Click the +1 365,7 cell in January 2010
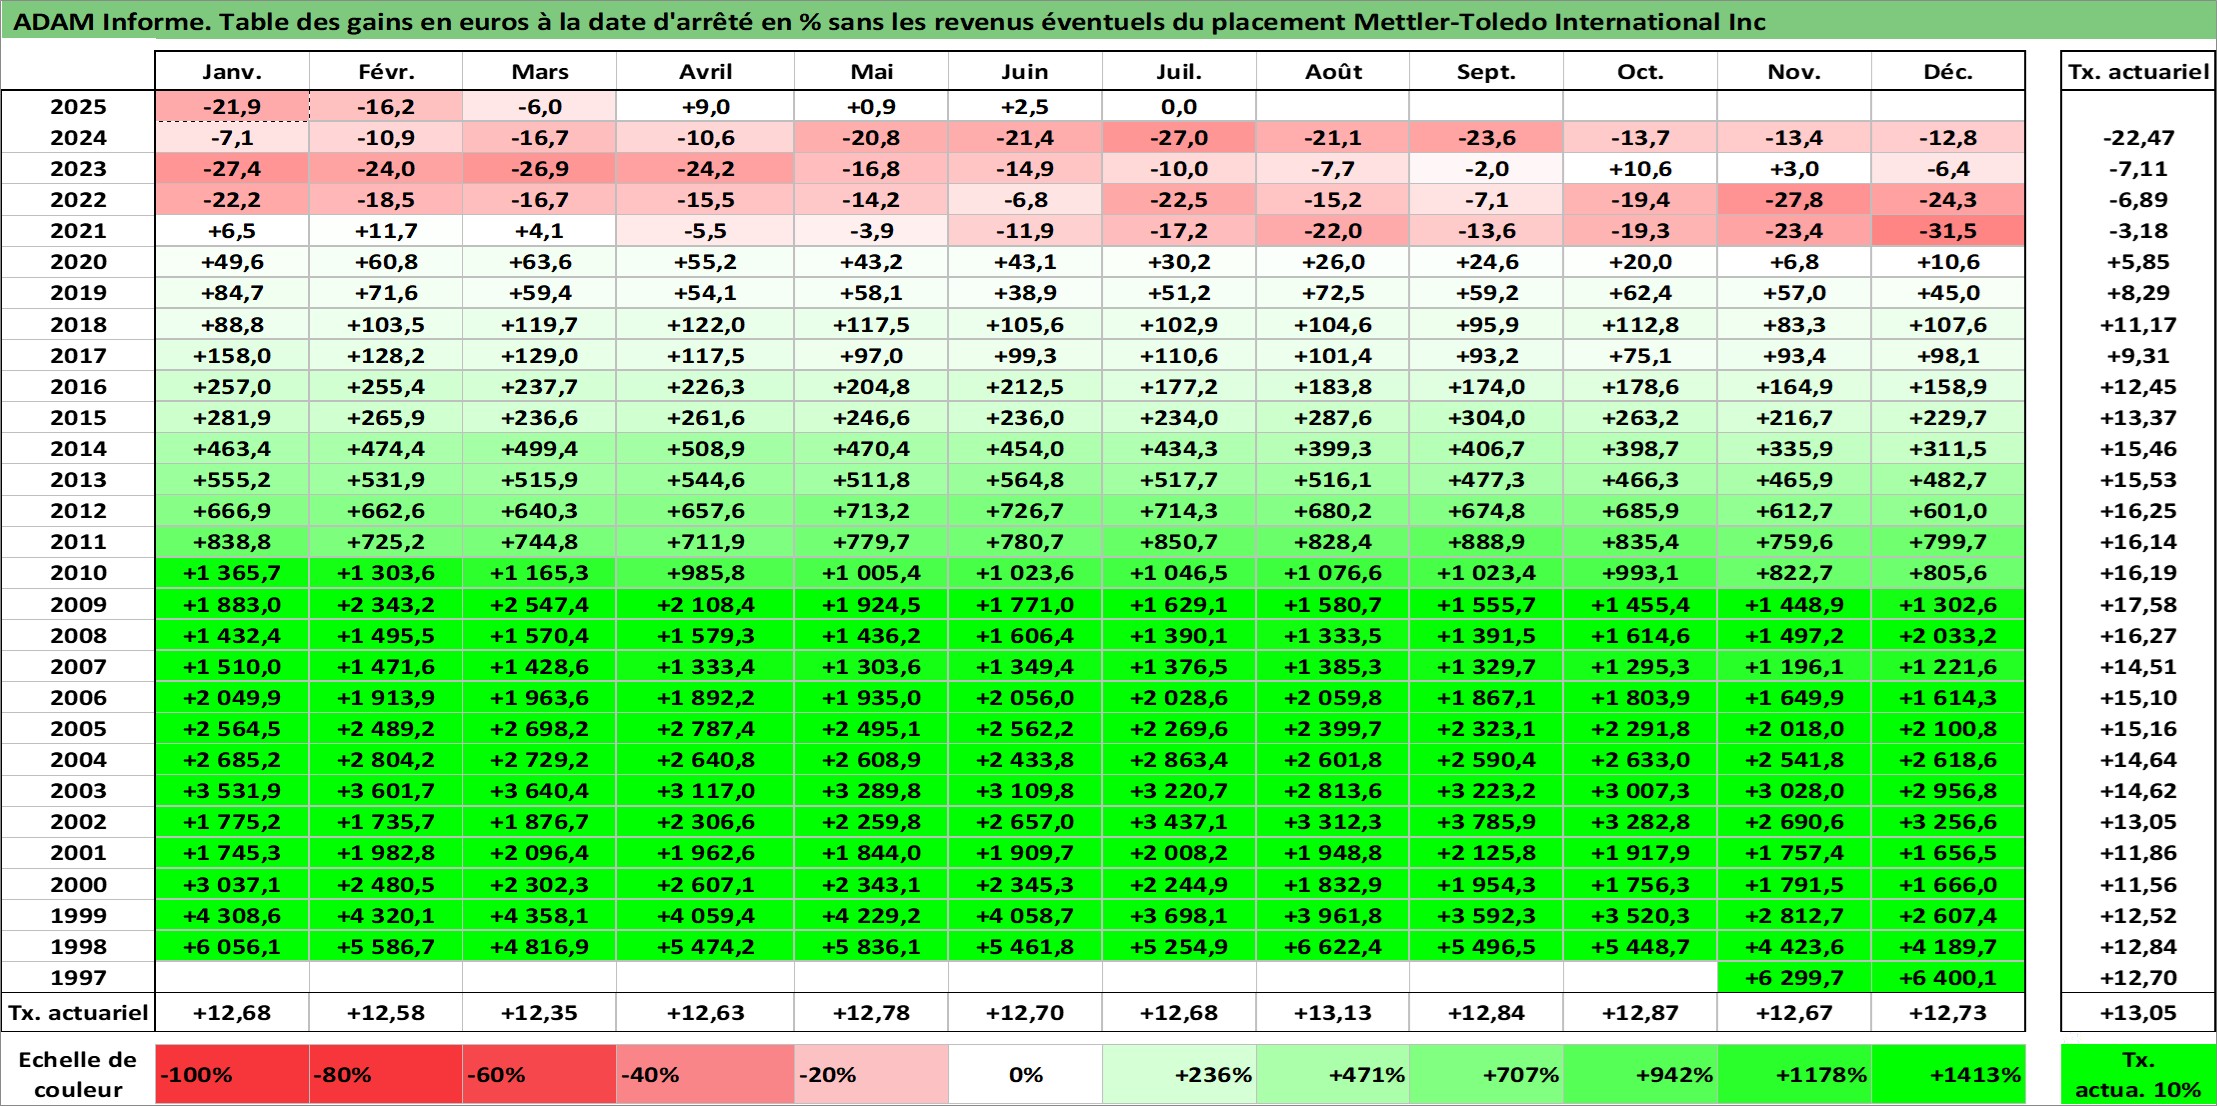The image size is (2217, 1106). [x=232, y=573]
